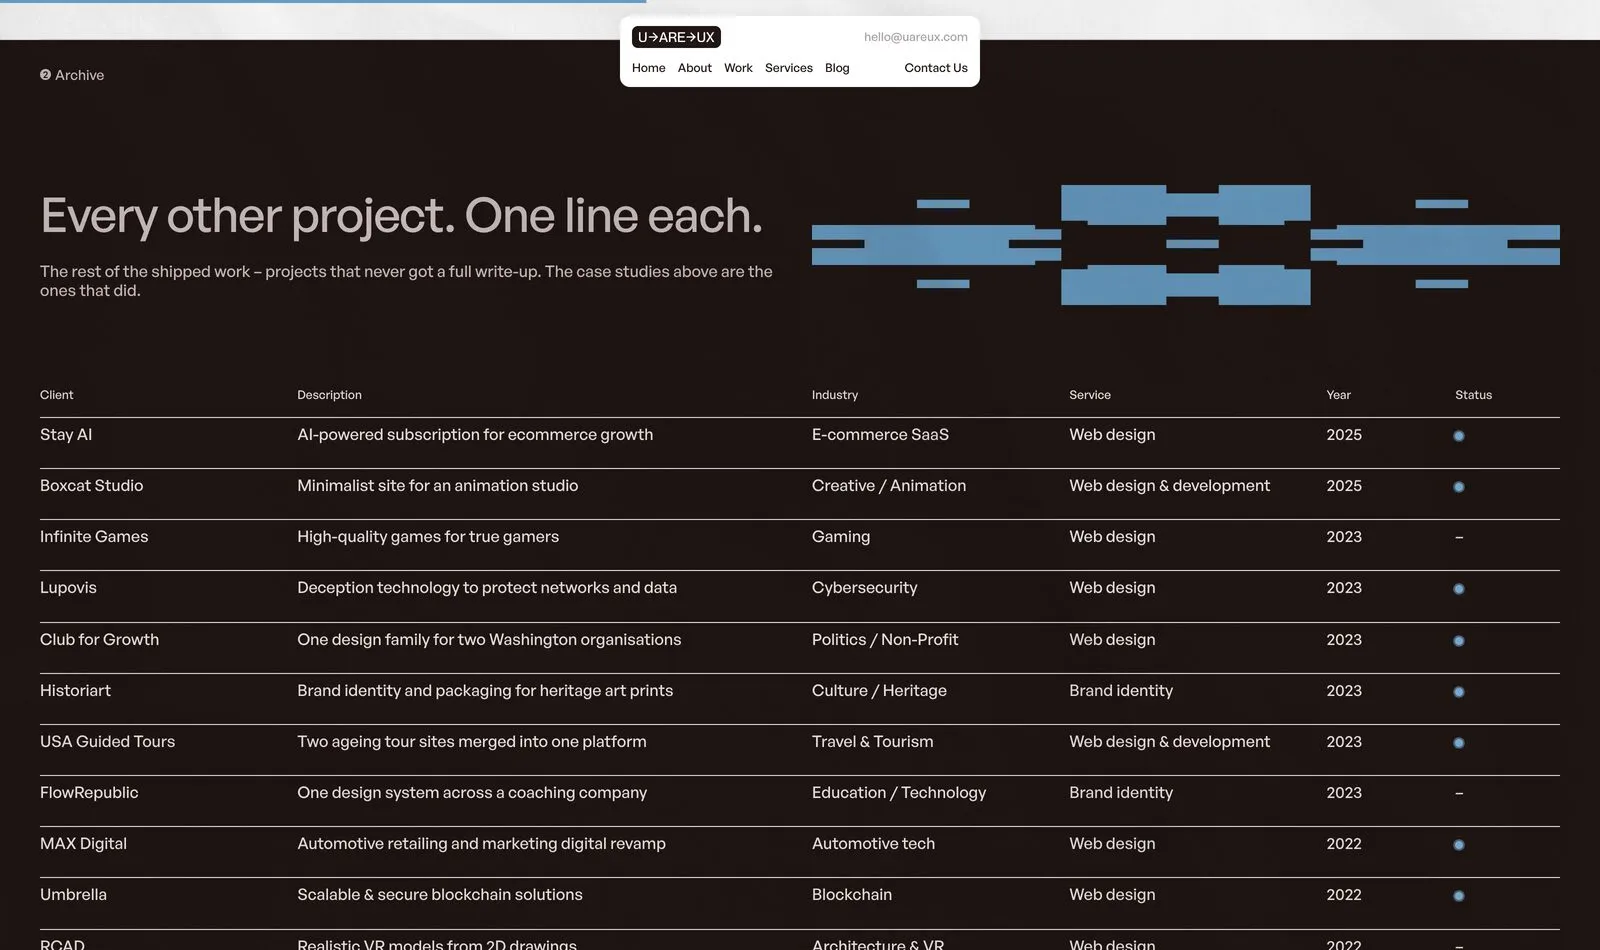Viewport: 1600px width, 950px height.
Task: Open the Stay AI project row
Action: (x=800, y=443)
